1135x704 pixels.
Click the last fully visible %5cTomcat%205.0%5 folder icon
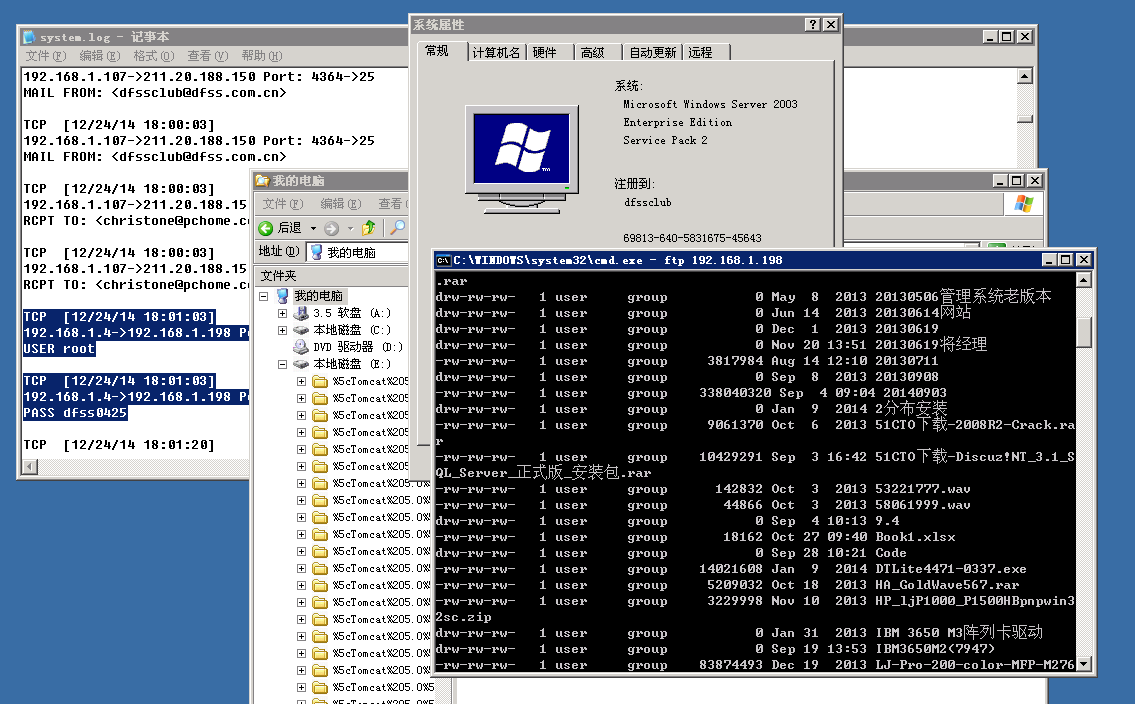(320, 687)
